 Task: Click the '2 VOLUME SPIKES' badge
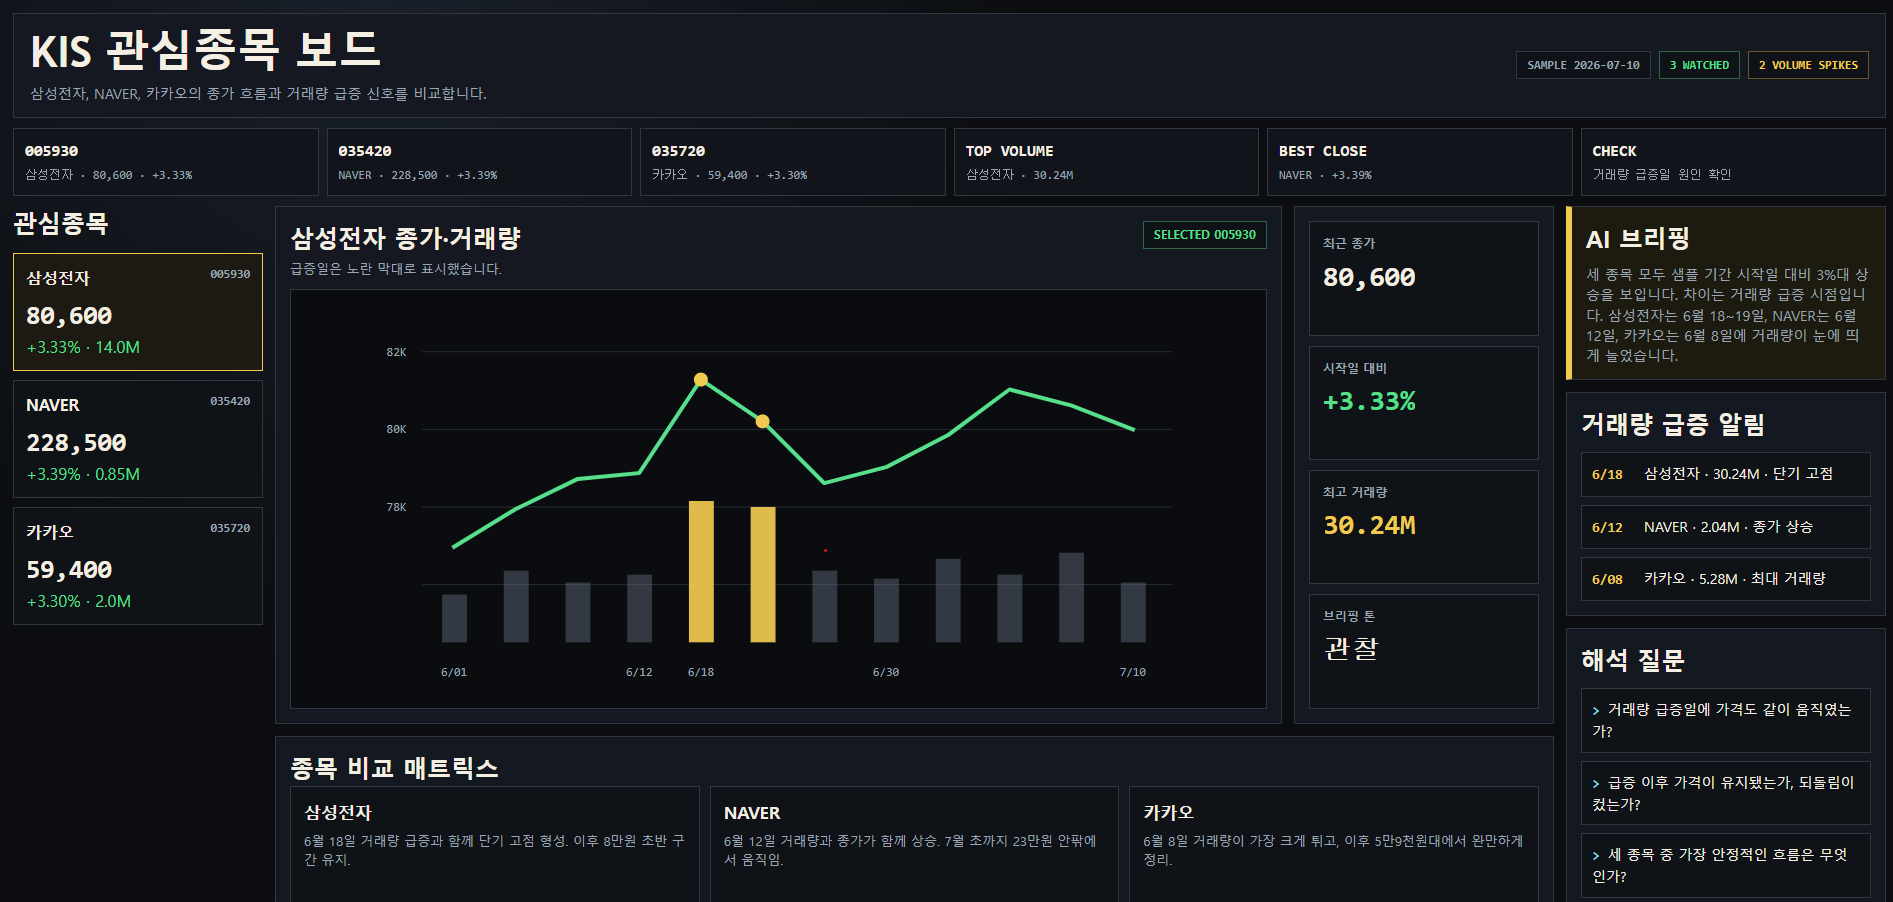(x=1808, y=65)
